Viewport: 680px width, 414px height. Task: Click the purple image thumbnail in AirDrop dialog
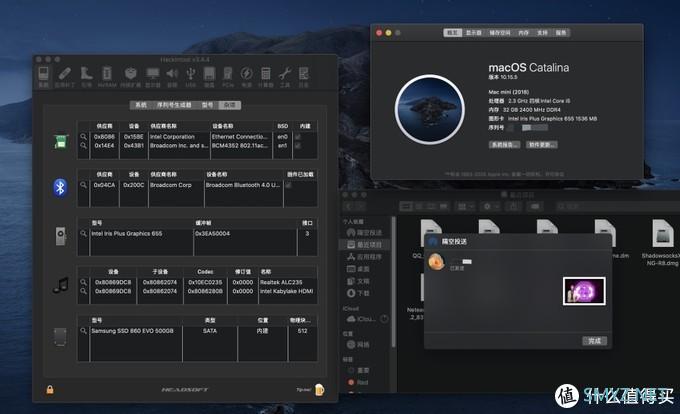[x=584, y=291]
